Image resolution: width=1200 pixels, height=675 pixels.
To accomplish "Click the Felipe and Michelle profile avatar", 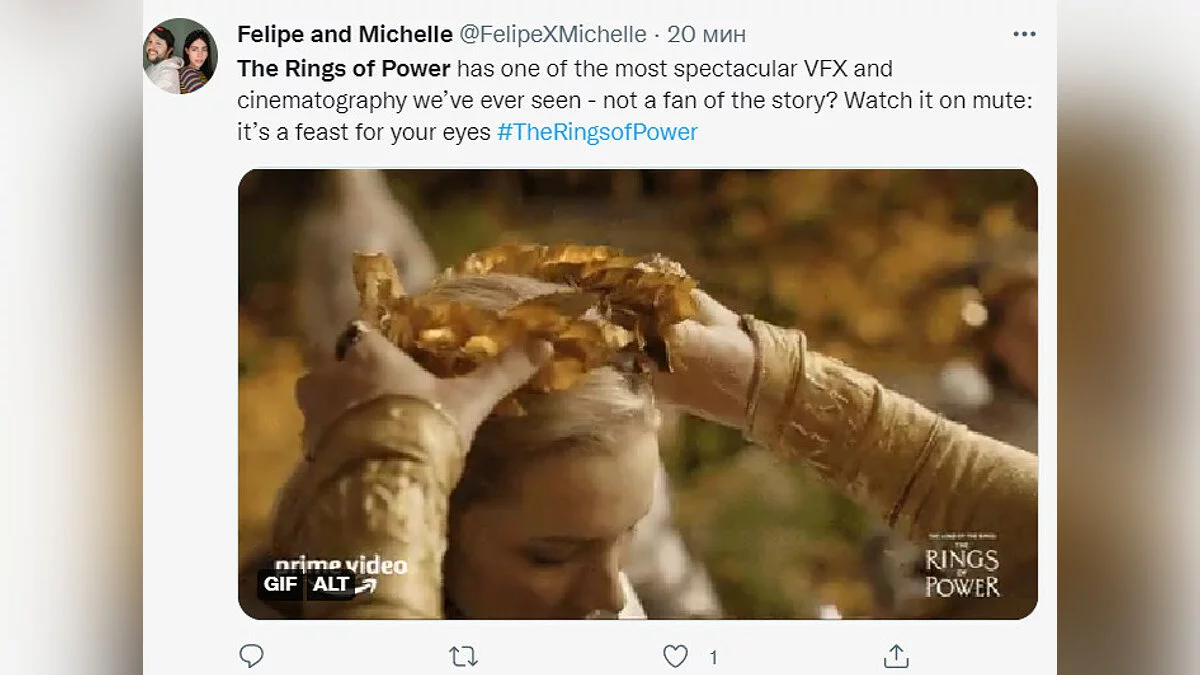I will pyautogui.click(x=180, y=56).
